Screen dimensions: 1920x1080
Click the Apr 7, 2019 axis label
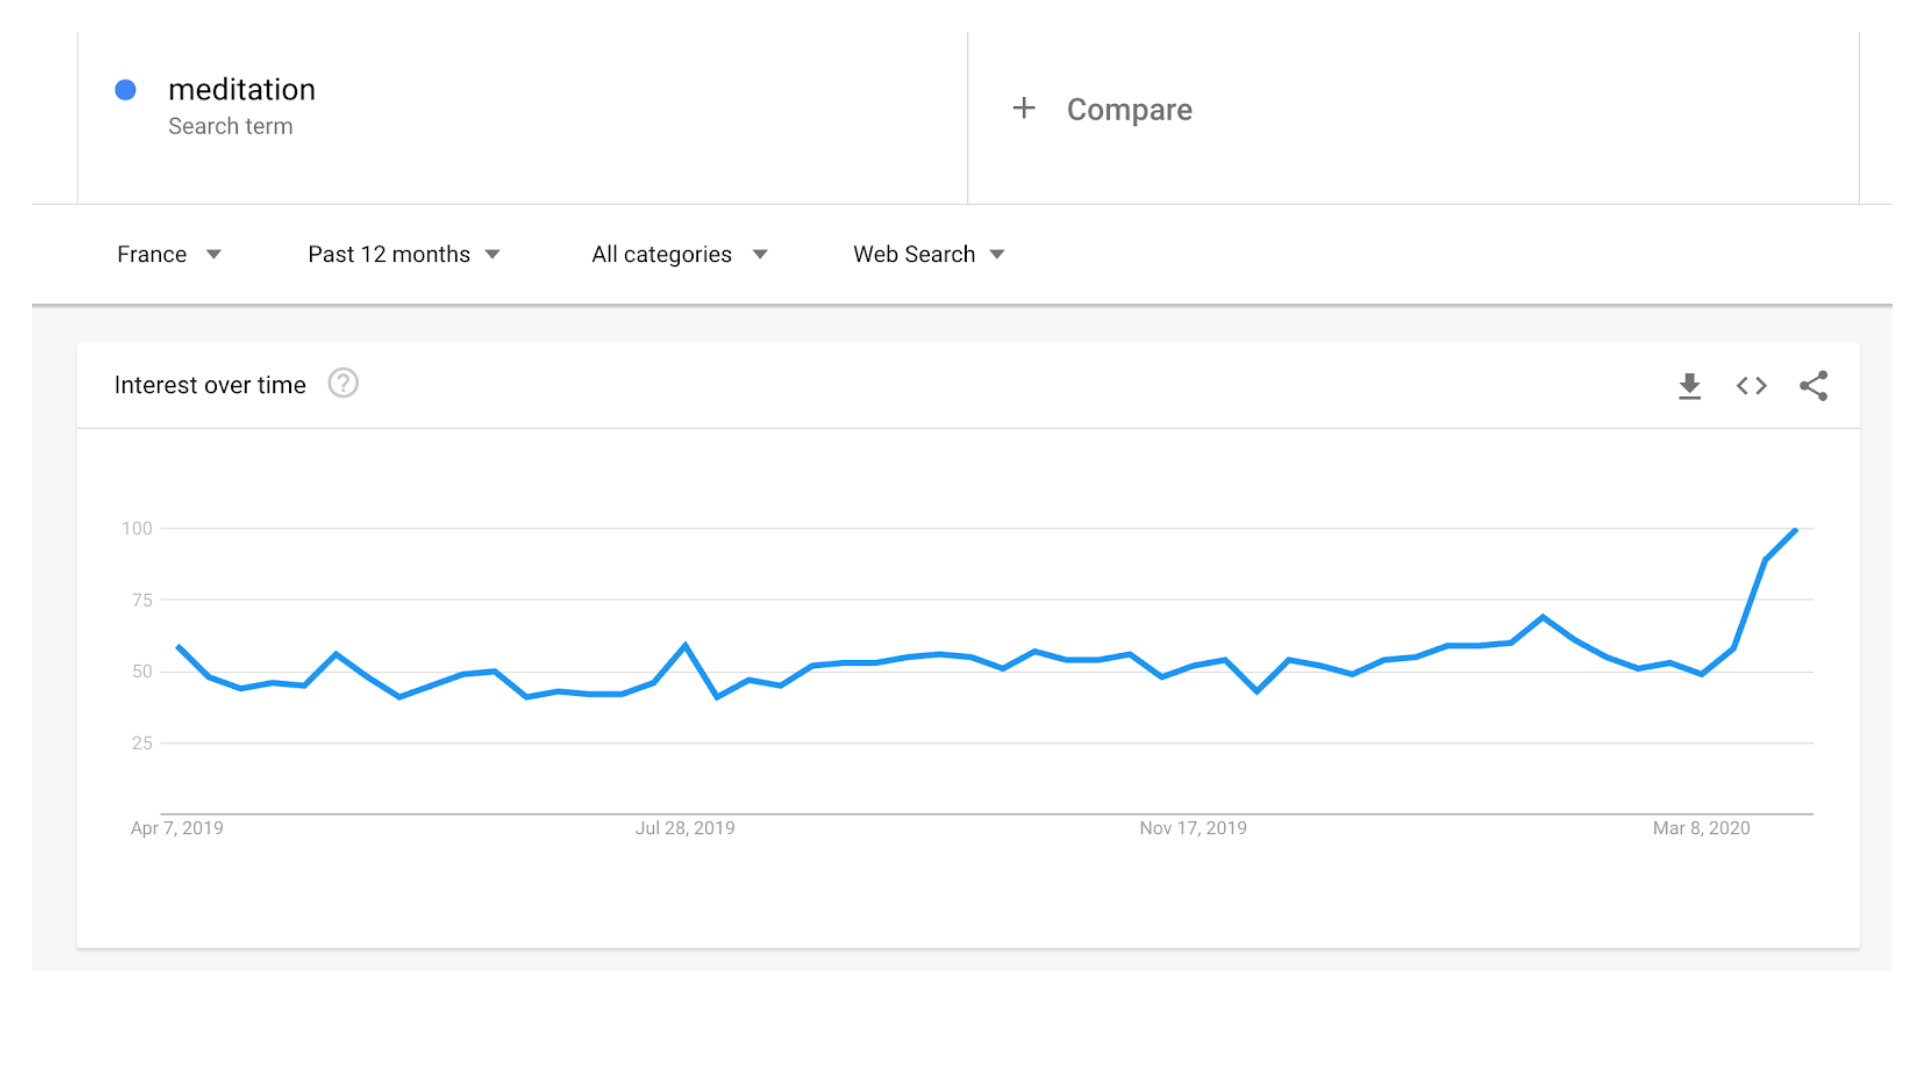click(177, 828)
